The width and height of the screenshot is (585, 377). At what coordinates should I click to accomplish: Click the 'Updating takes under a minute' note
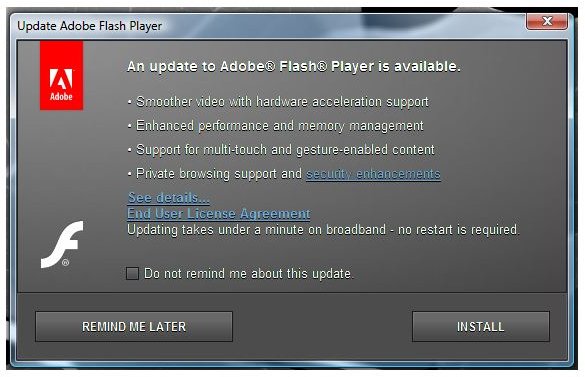pos(323,230)
